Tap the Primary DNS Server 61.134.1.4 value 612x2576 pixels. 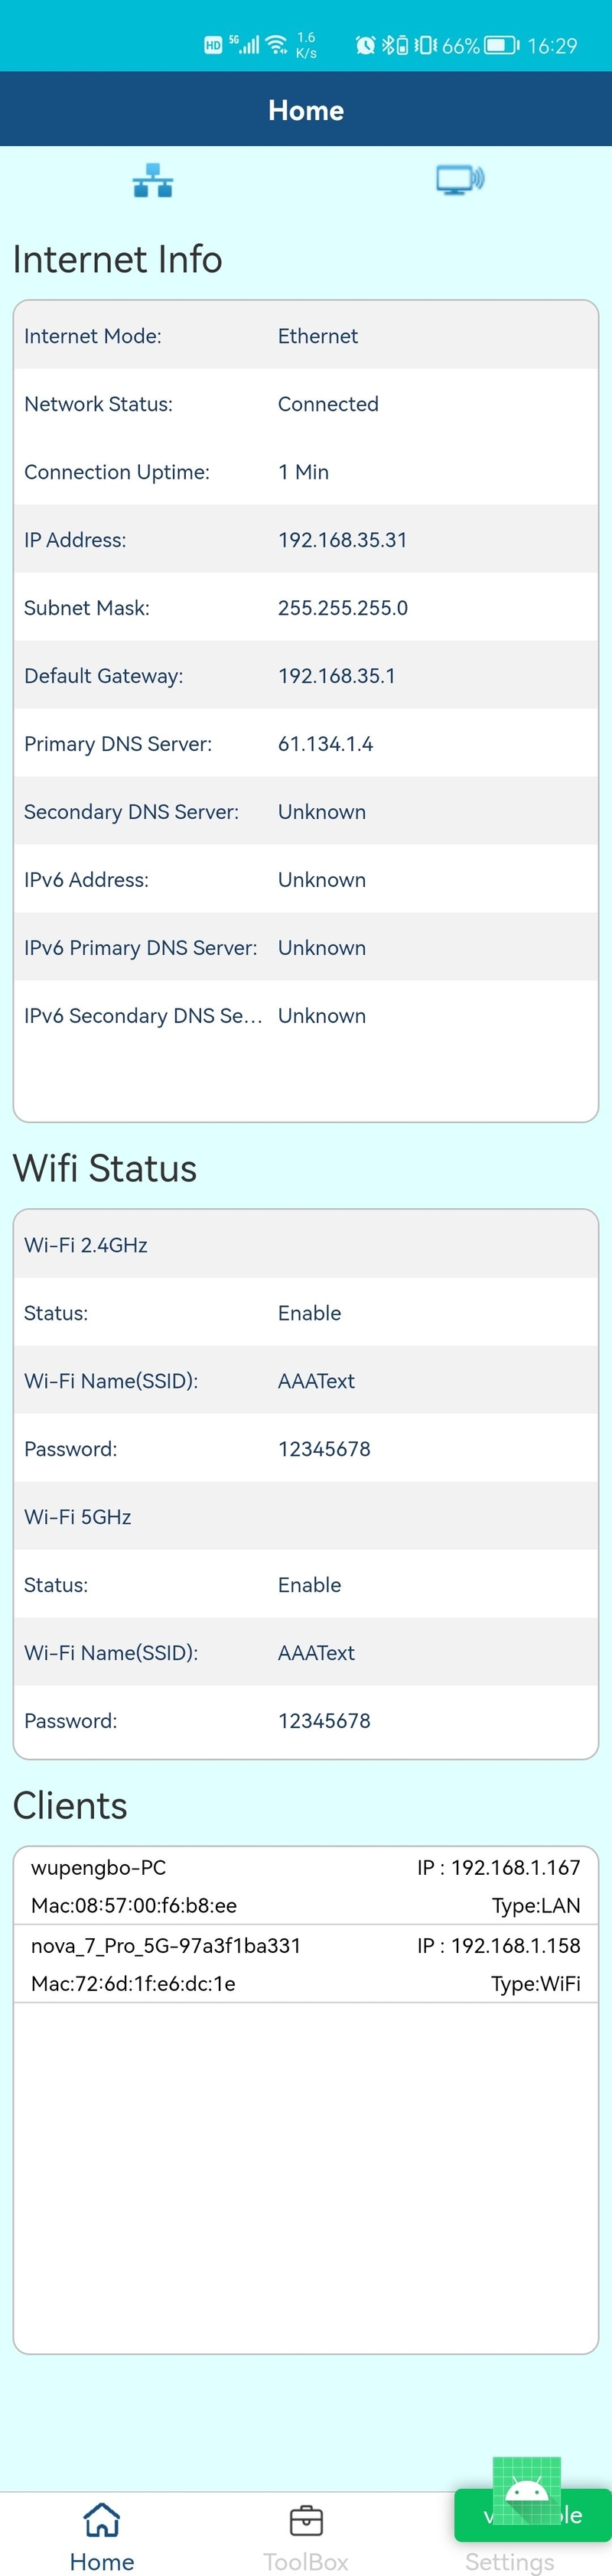[325, 743]
